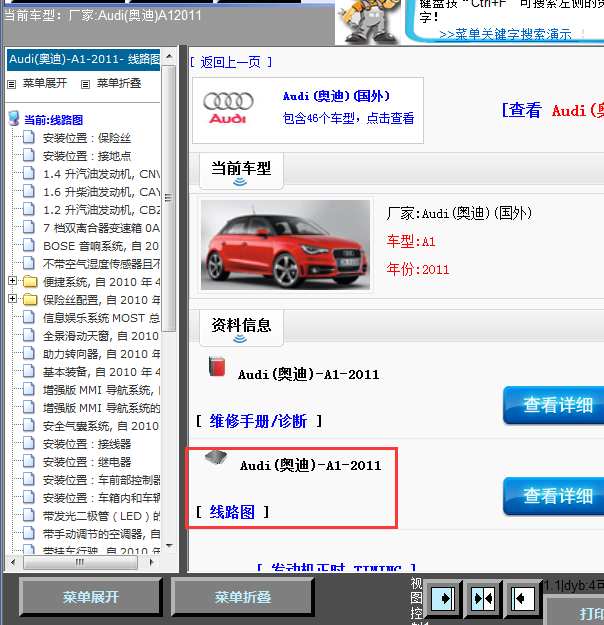Click the document icon for 安装位置：接地点
604x625 pixels.
pyautogui.click(x=29, y=155)
